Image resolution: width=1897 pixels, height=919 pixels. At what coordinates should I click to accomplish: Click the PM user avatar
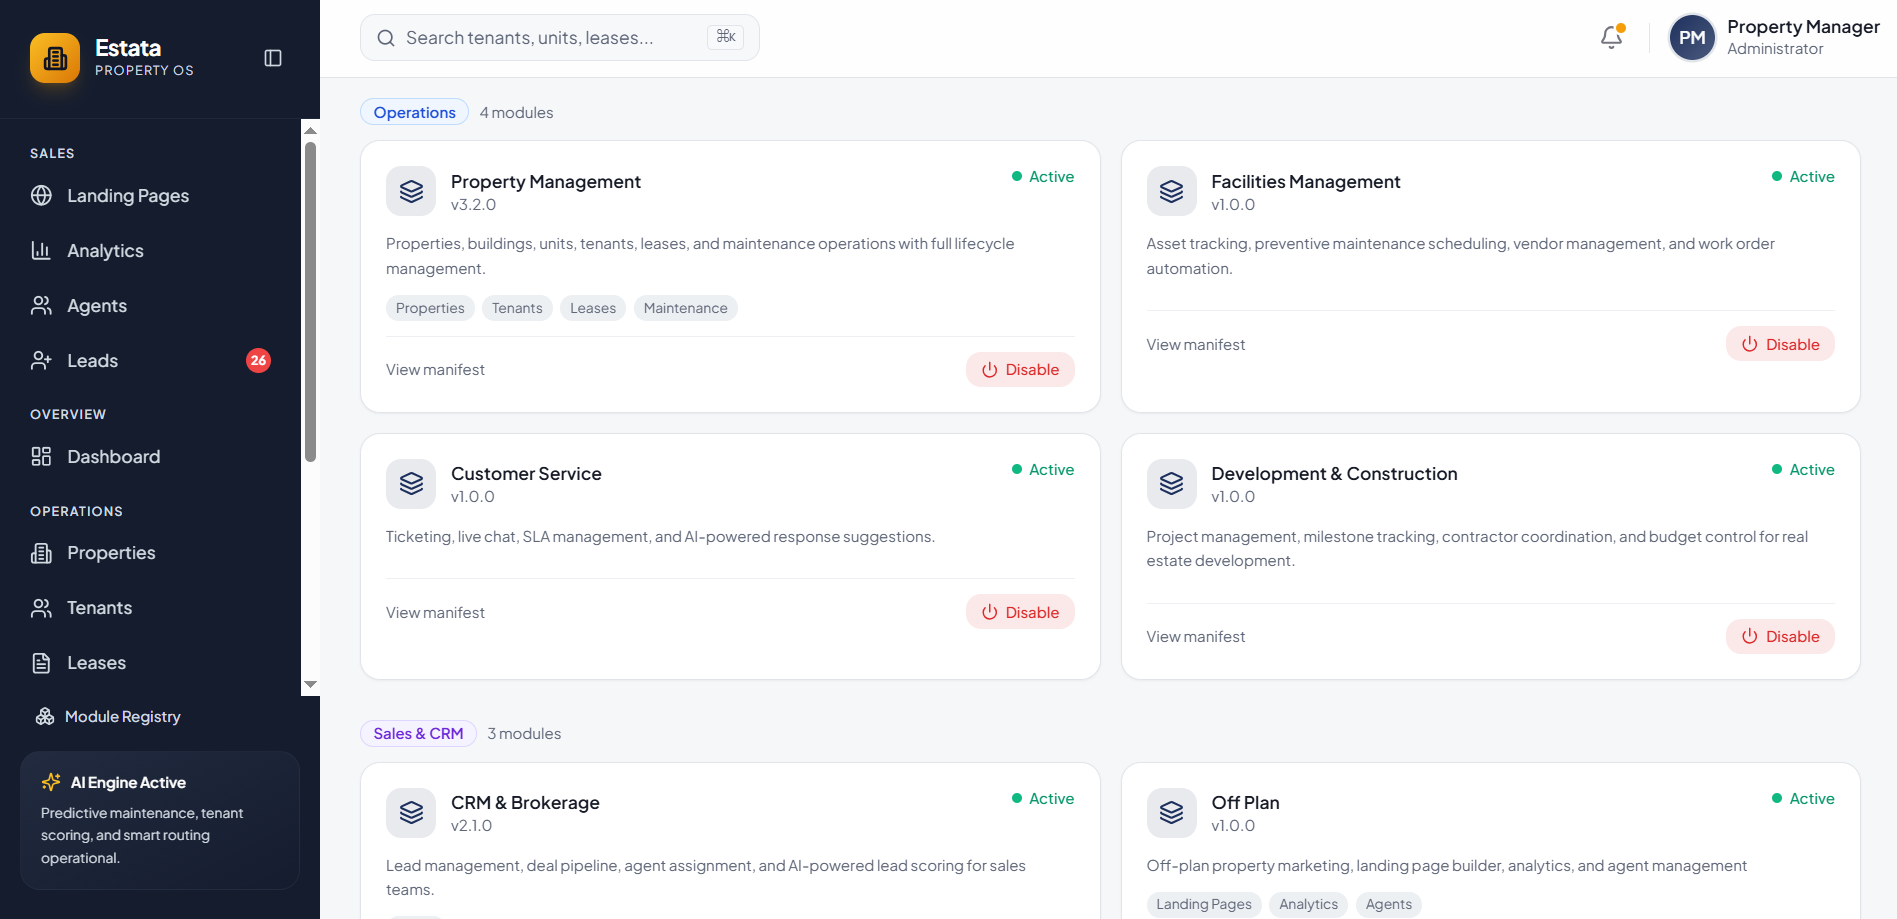[1692, 38]
